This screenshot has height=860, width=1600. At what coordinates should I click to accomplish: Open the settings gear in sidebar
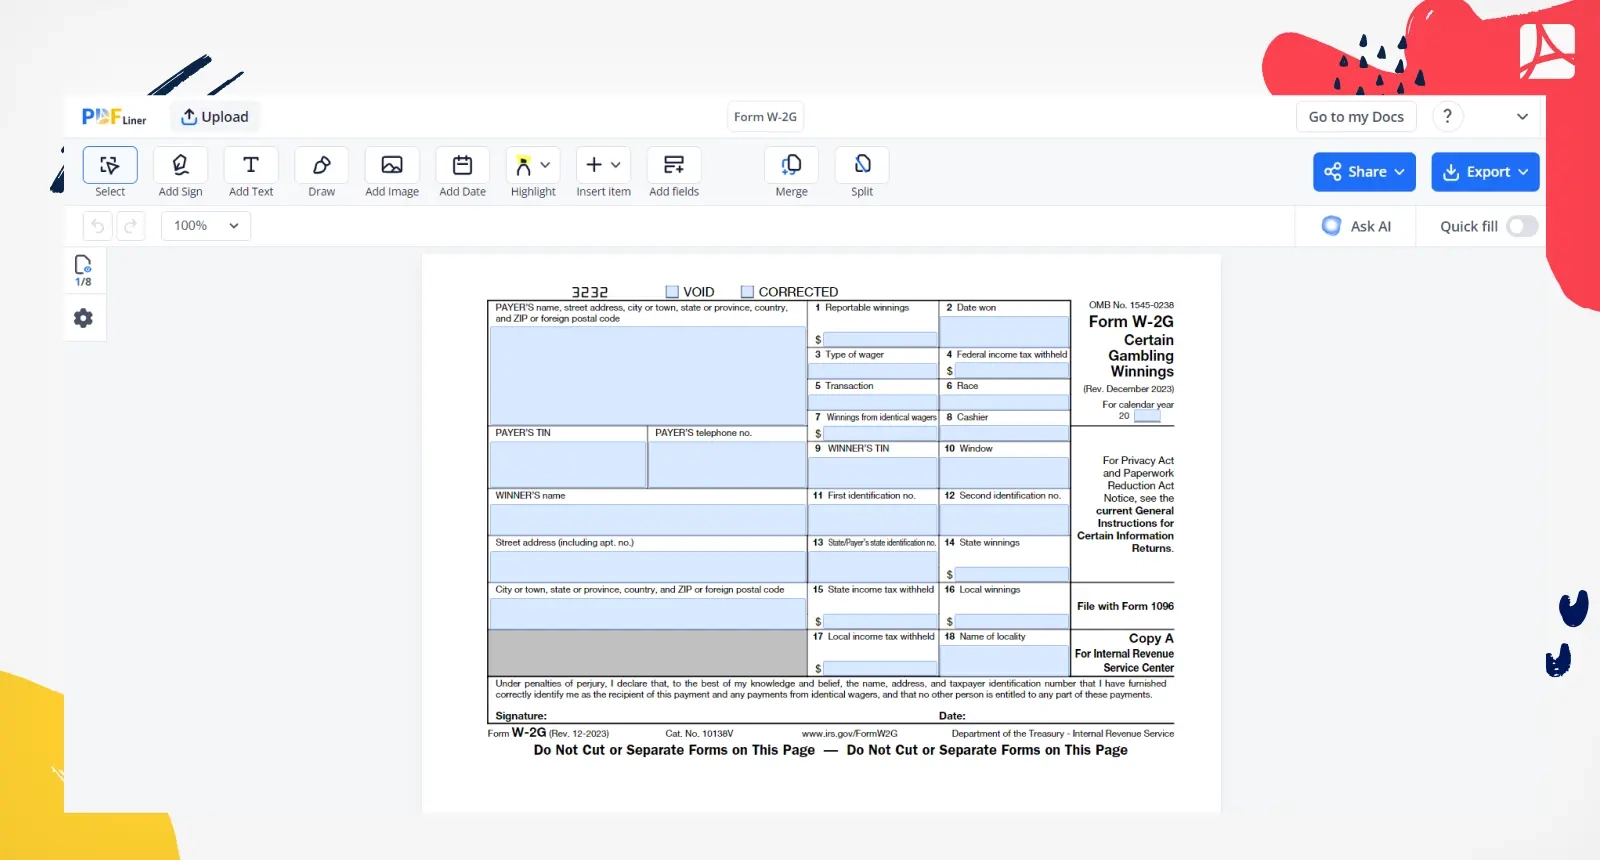tap(83, 318)
